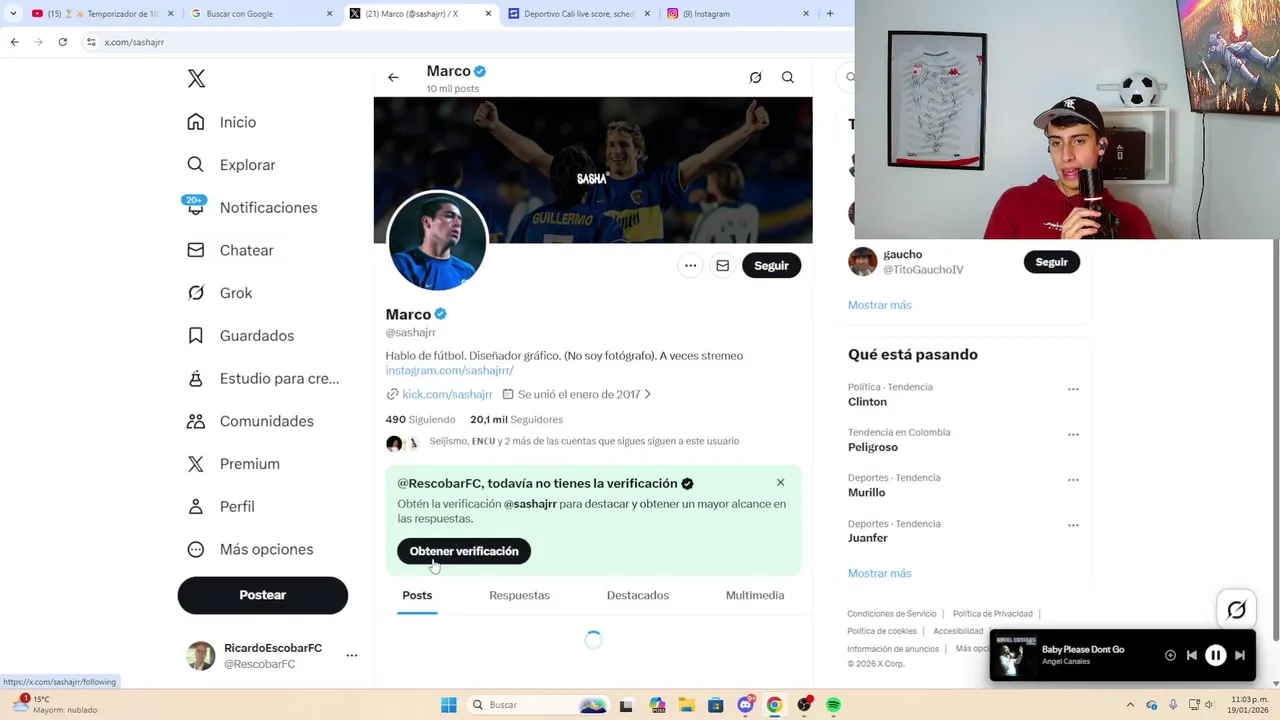Screen dimensions: 1280x720
Task: Click the search icon in profile header
Action: point(788,77)
